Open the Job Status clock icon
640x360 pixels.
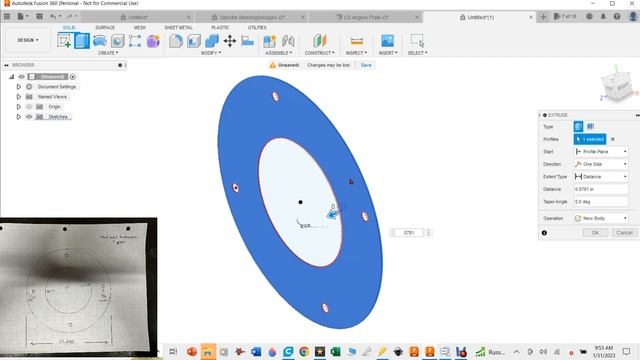(x=589, y=16)
